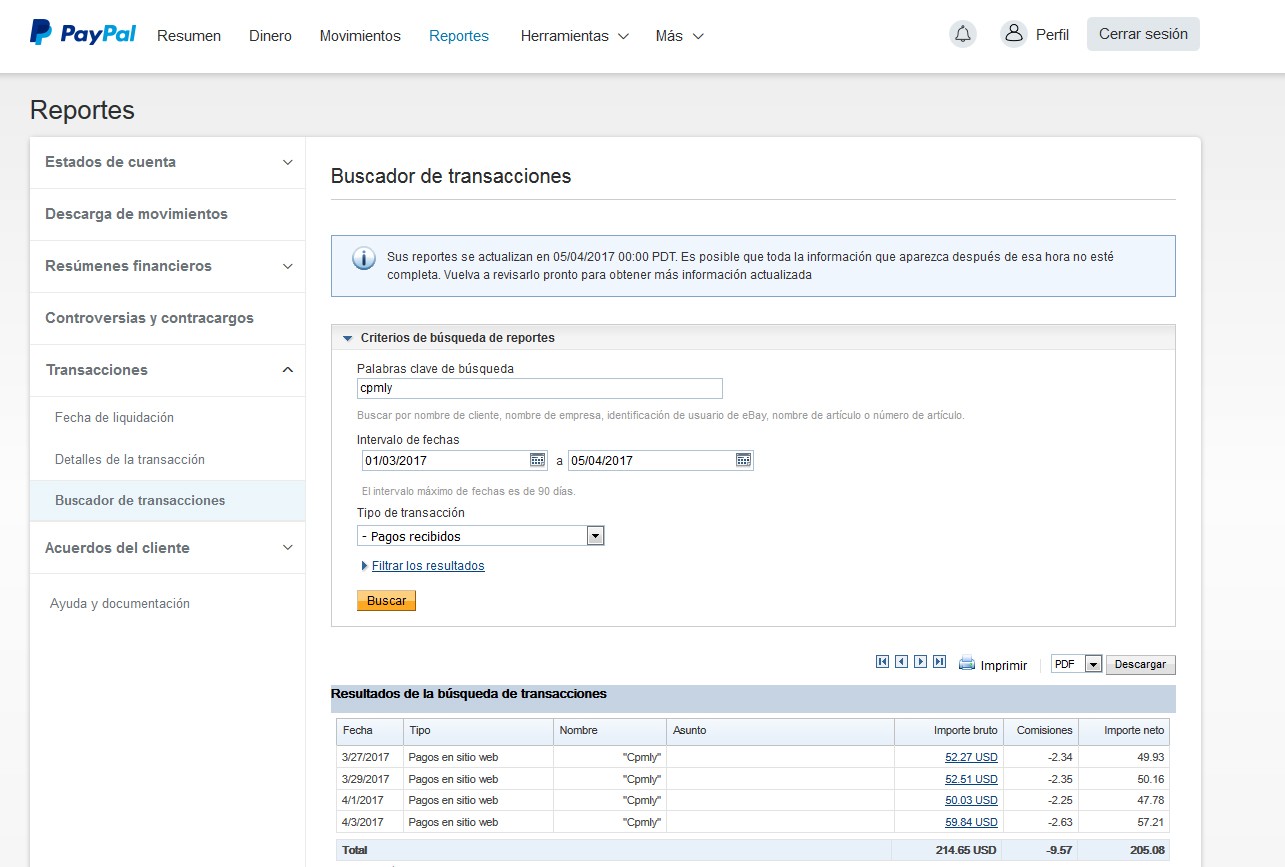Go to the previous results page

point(901,662)
